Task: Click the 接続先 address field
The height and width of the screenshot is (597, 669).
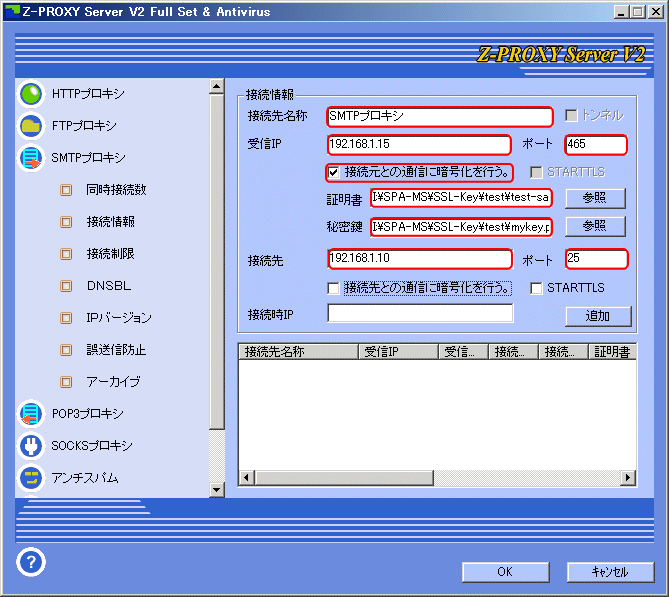Action: click(420, 259)
